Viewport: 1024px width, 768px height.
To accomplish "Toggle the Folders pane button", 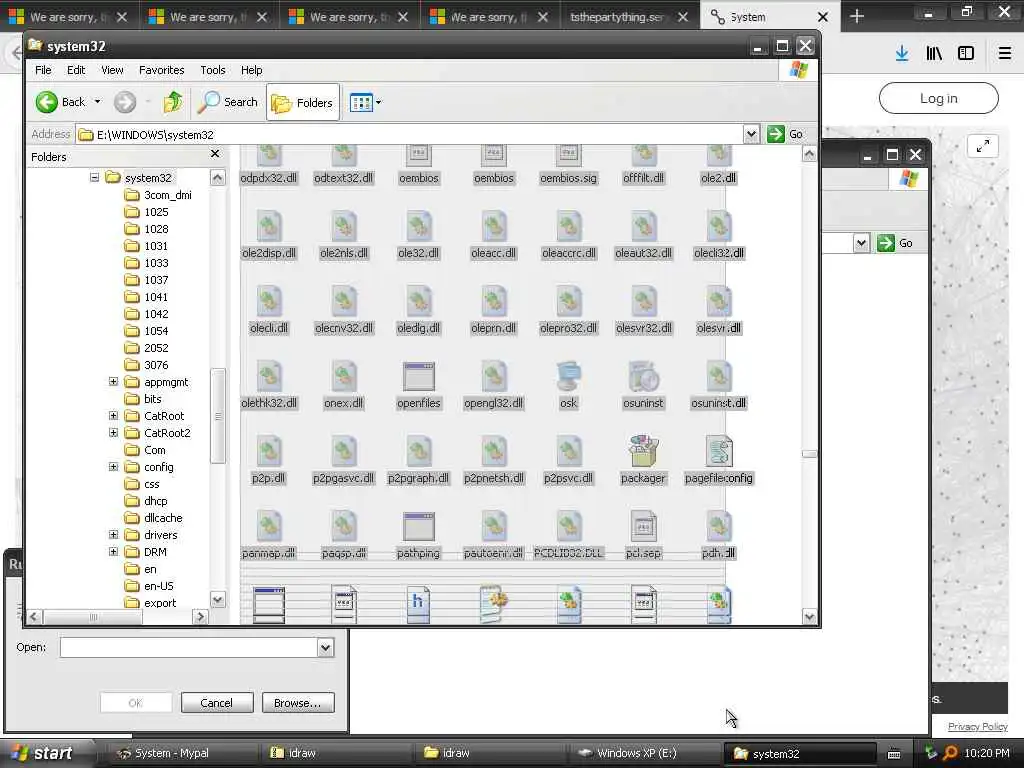I will coord(303,103).
